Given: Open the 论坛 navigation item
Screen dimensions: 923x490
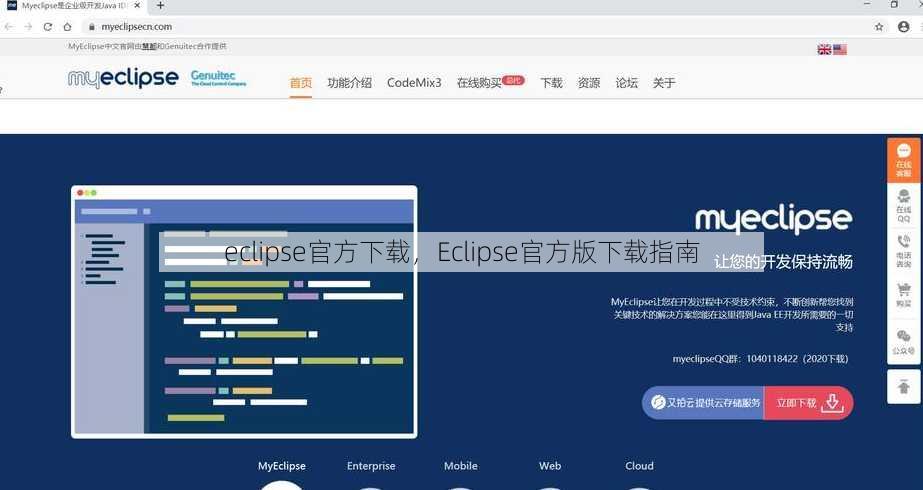Looking at the screenshot, I should (x=626, y=83).
